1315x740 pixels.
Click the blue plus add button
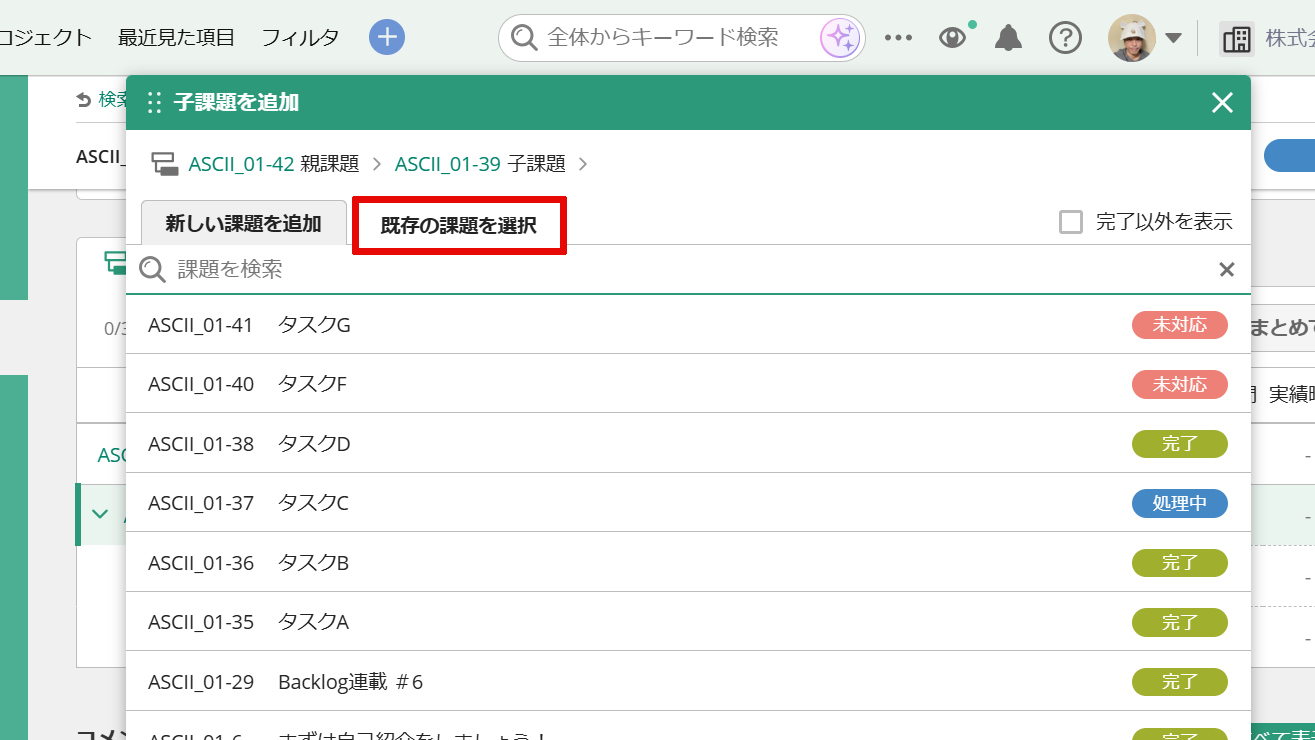386,38
